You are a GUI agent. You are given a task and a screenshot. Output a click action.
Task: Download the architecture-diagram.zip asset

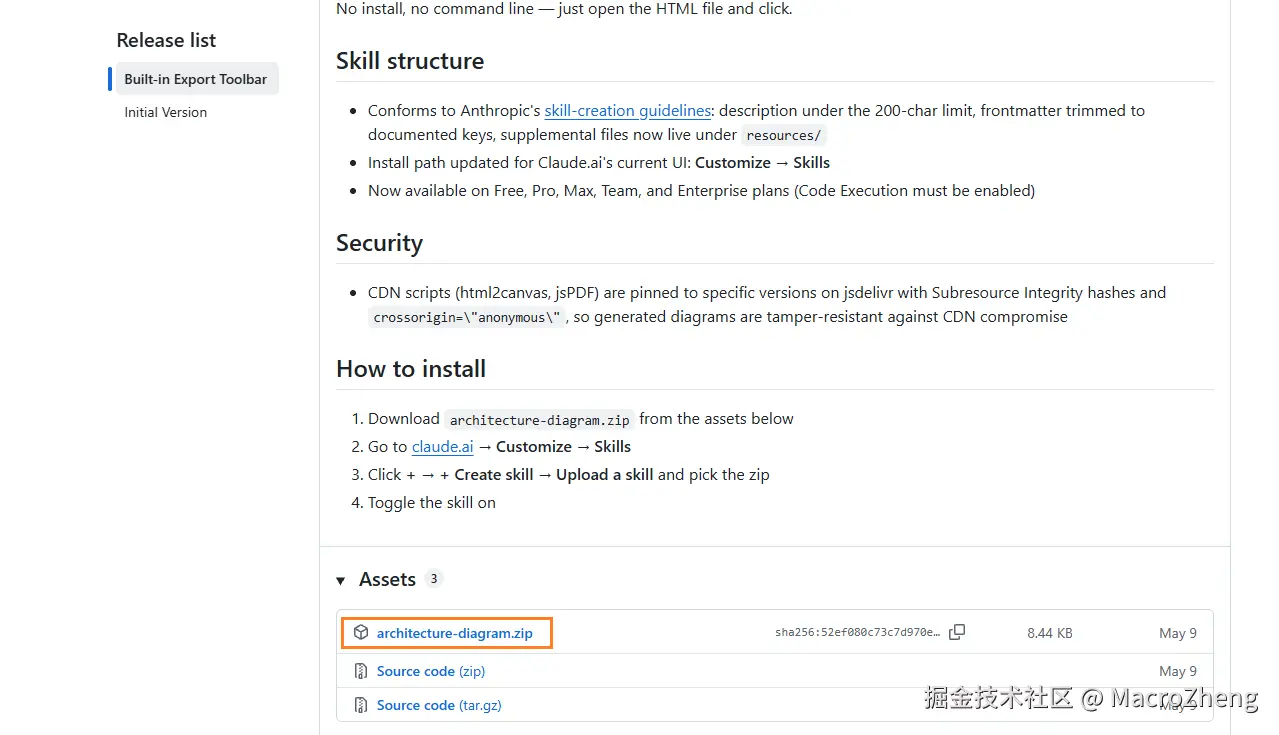[x=454, y=633]
